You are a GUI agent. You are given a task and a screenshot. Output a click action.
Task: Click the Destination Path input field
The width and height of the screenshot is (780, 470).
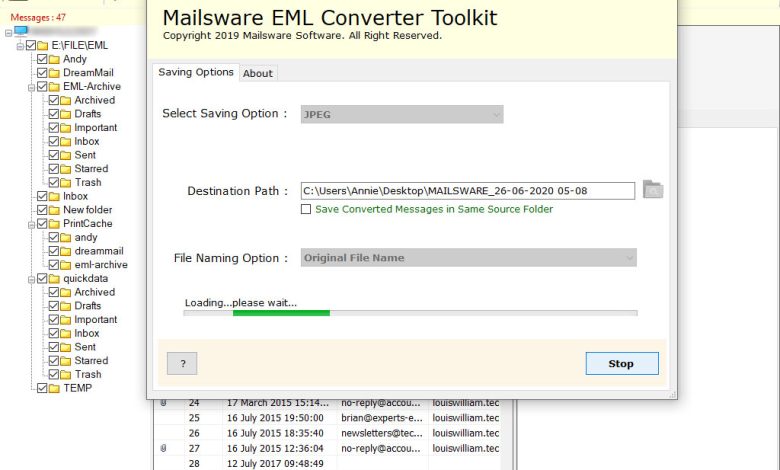point(468,191)
